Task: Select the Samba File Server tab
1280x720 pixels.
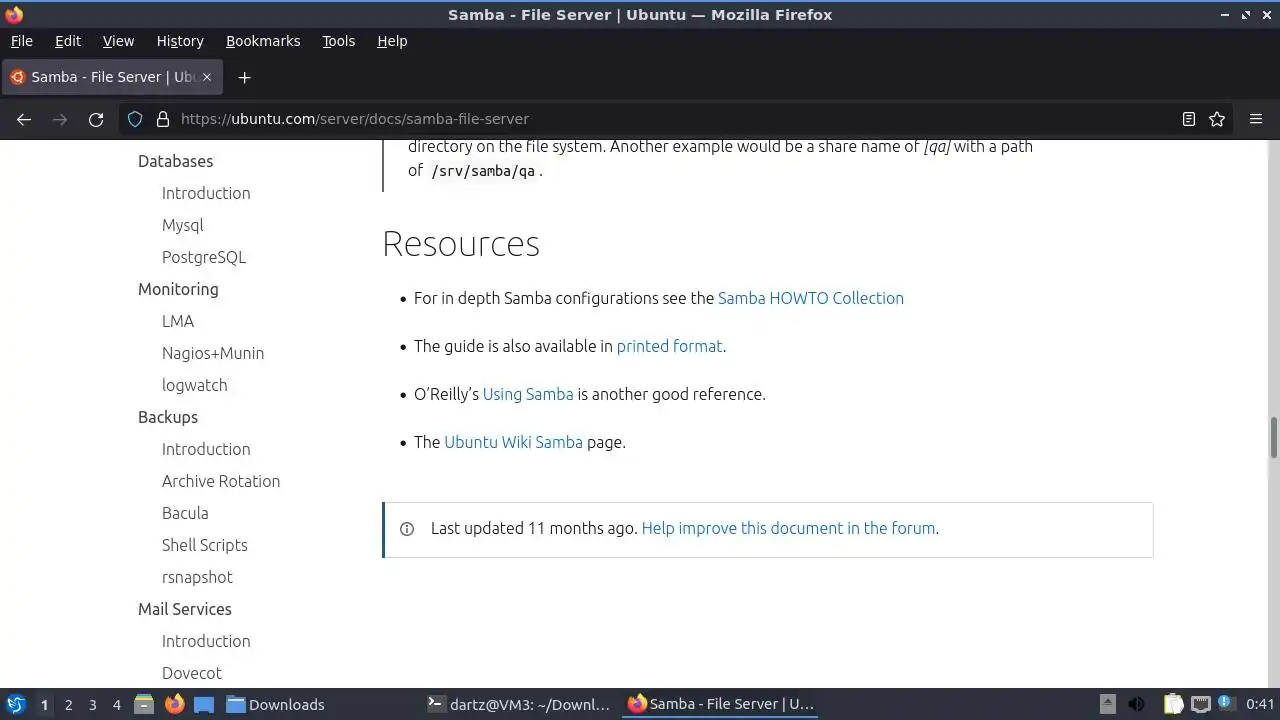Action: click(110, 77)
